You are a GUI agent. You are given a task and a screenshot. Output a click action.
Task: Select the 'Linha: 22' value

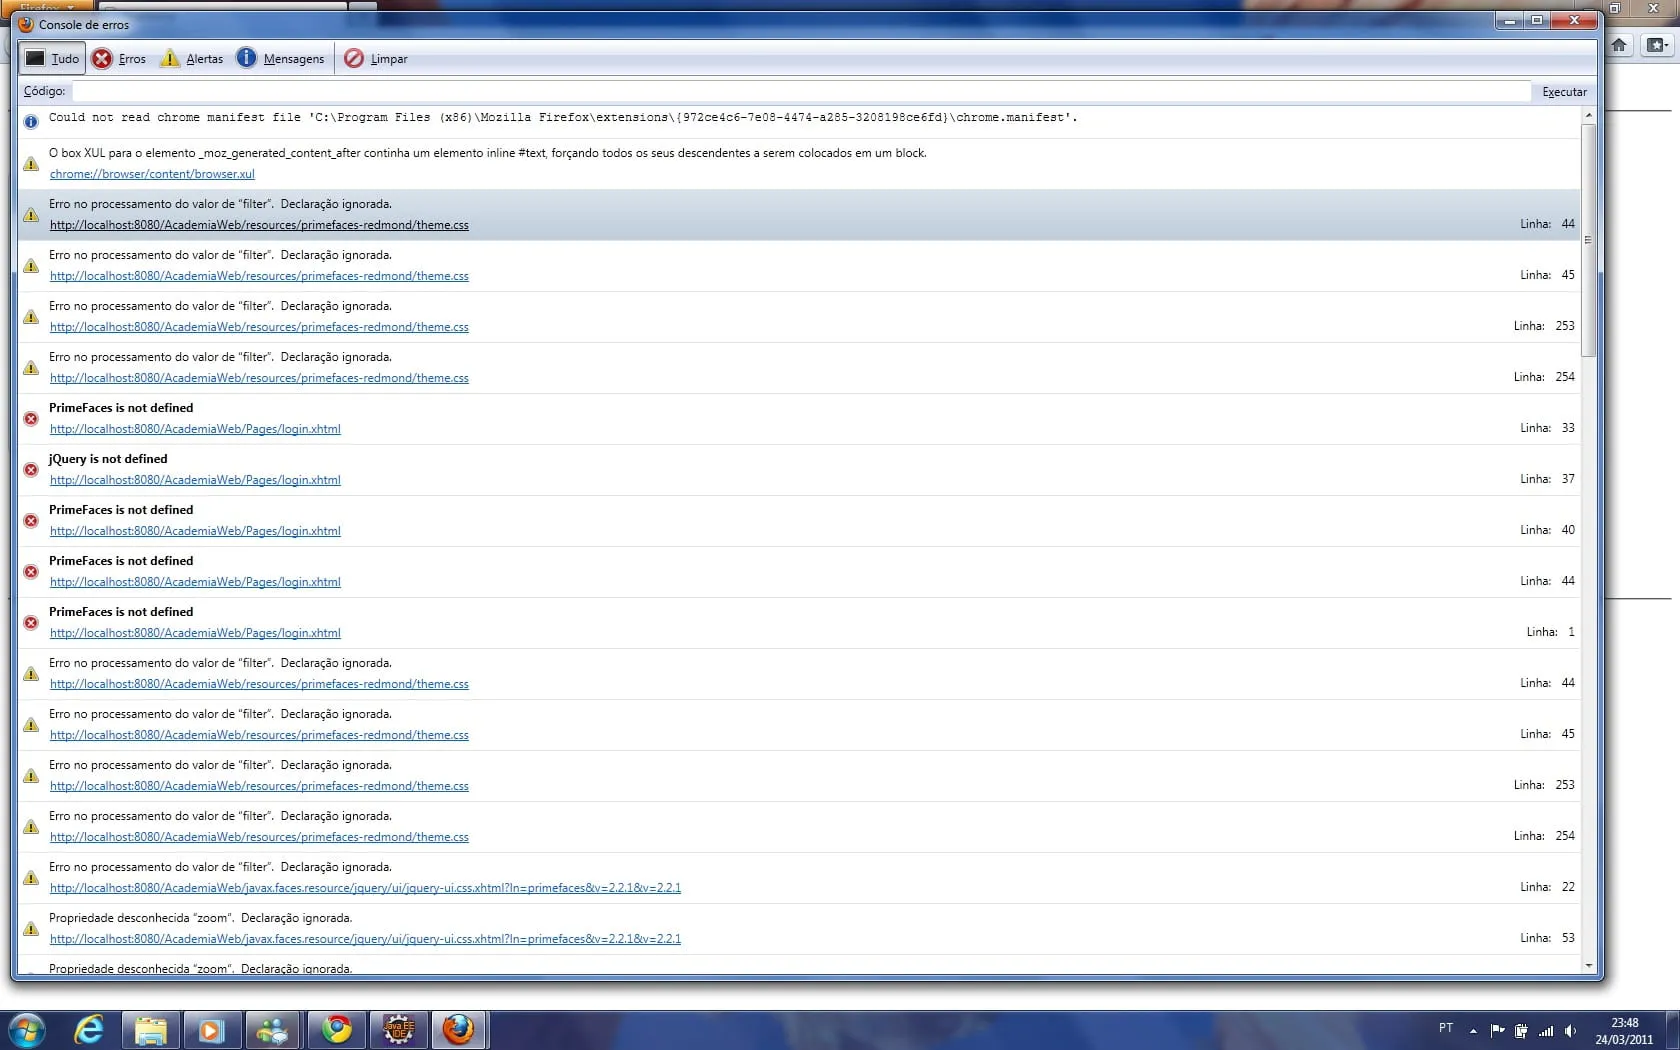pos(1547,887)
